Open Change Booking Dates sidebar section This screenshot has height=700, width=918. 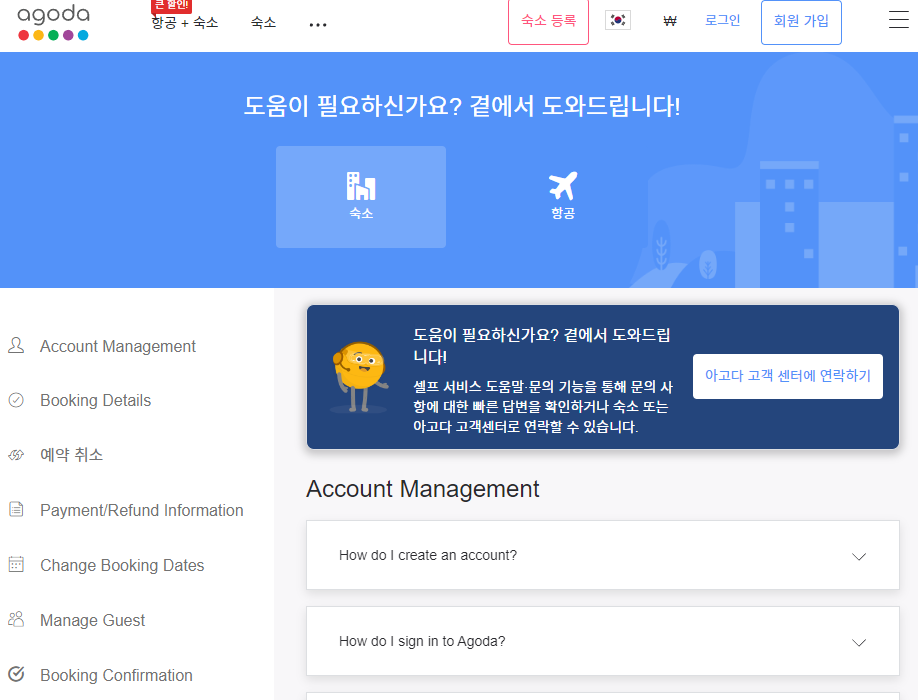pos(122,565)
